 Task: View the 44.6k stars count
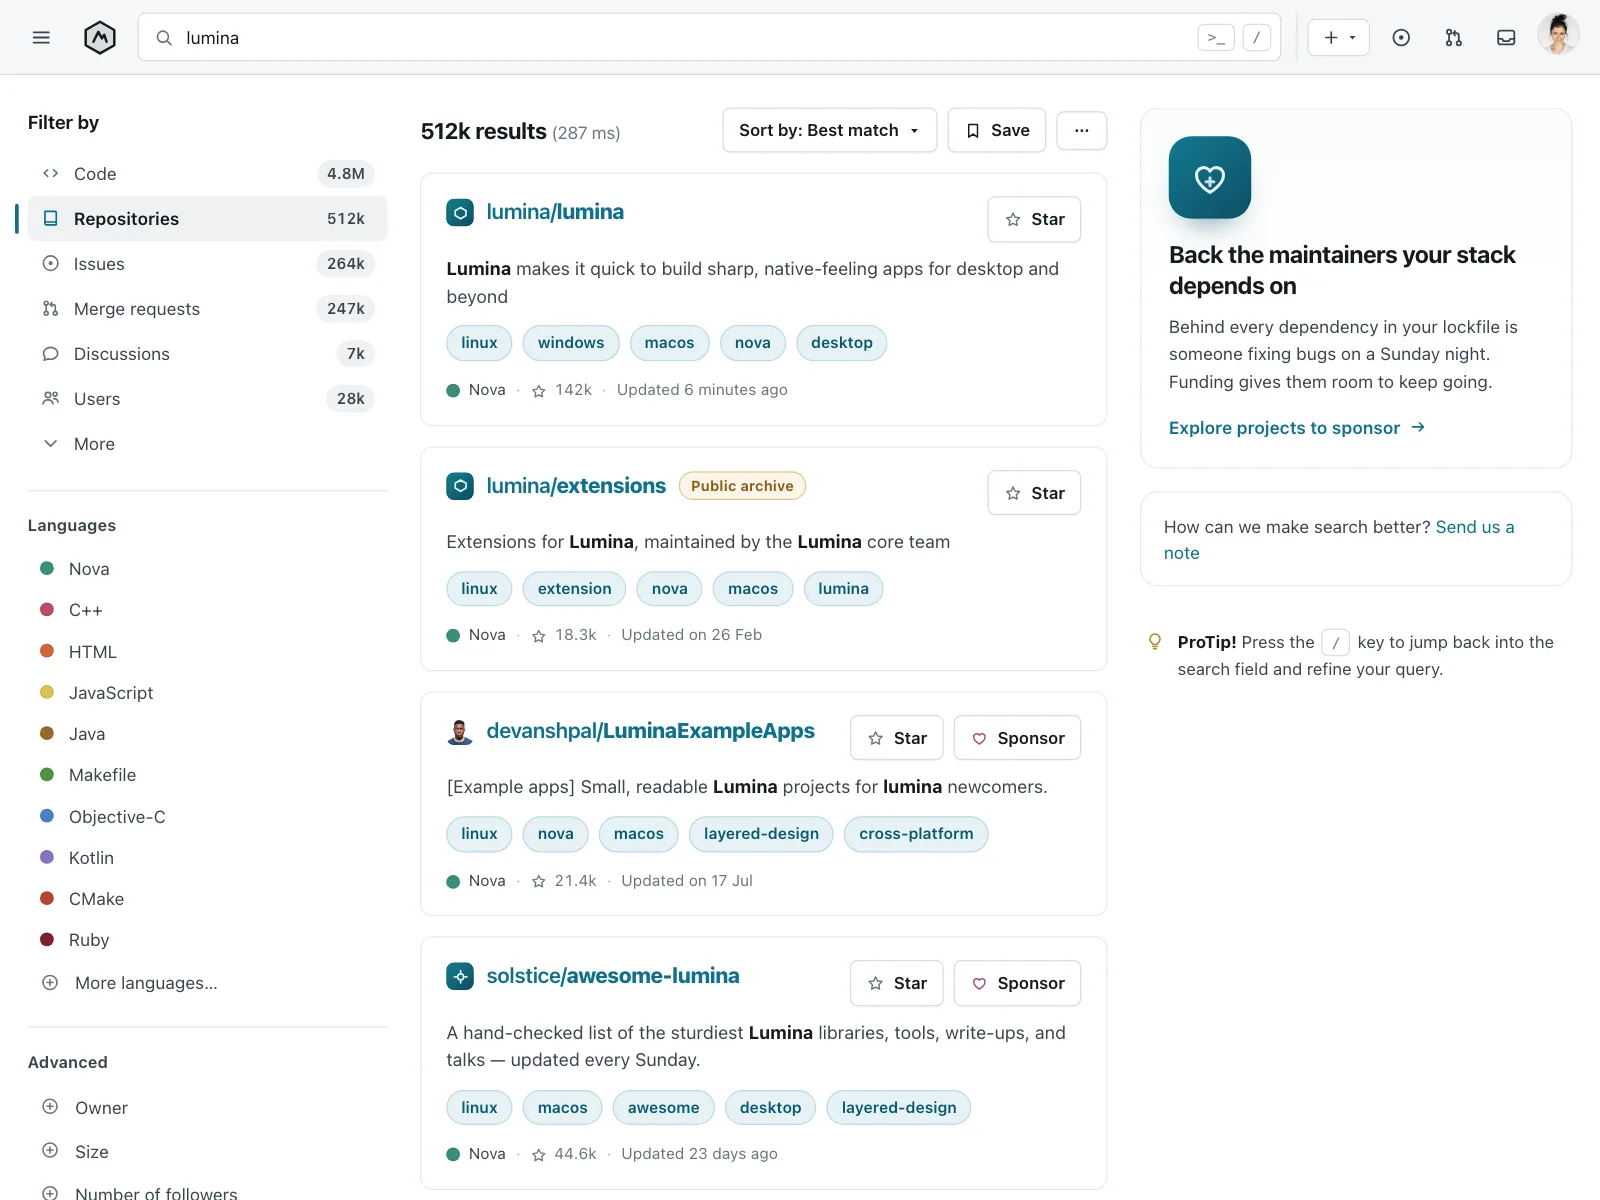click(x=564, y=1154)
